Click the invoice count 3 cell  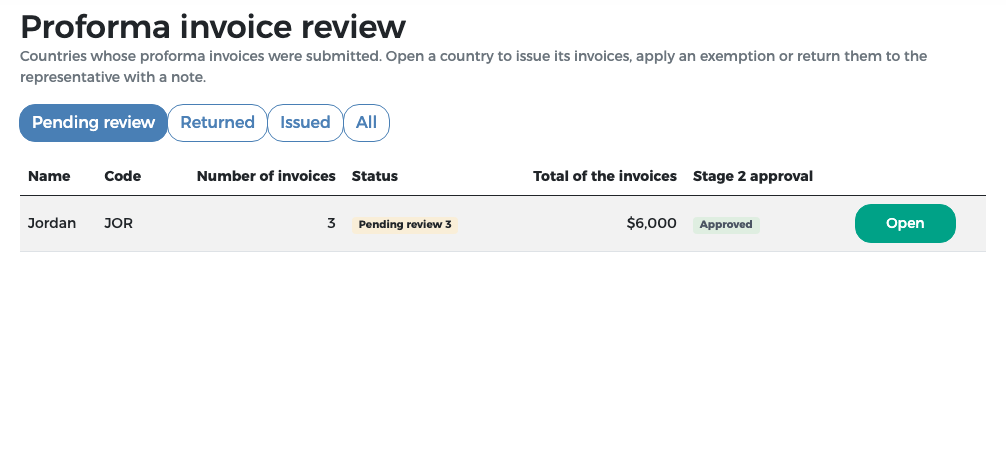point(331,223)
